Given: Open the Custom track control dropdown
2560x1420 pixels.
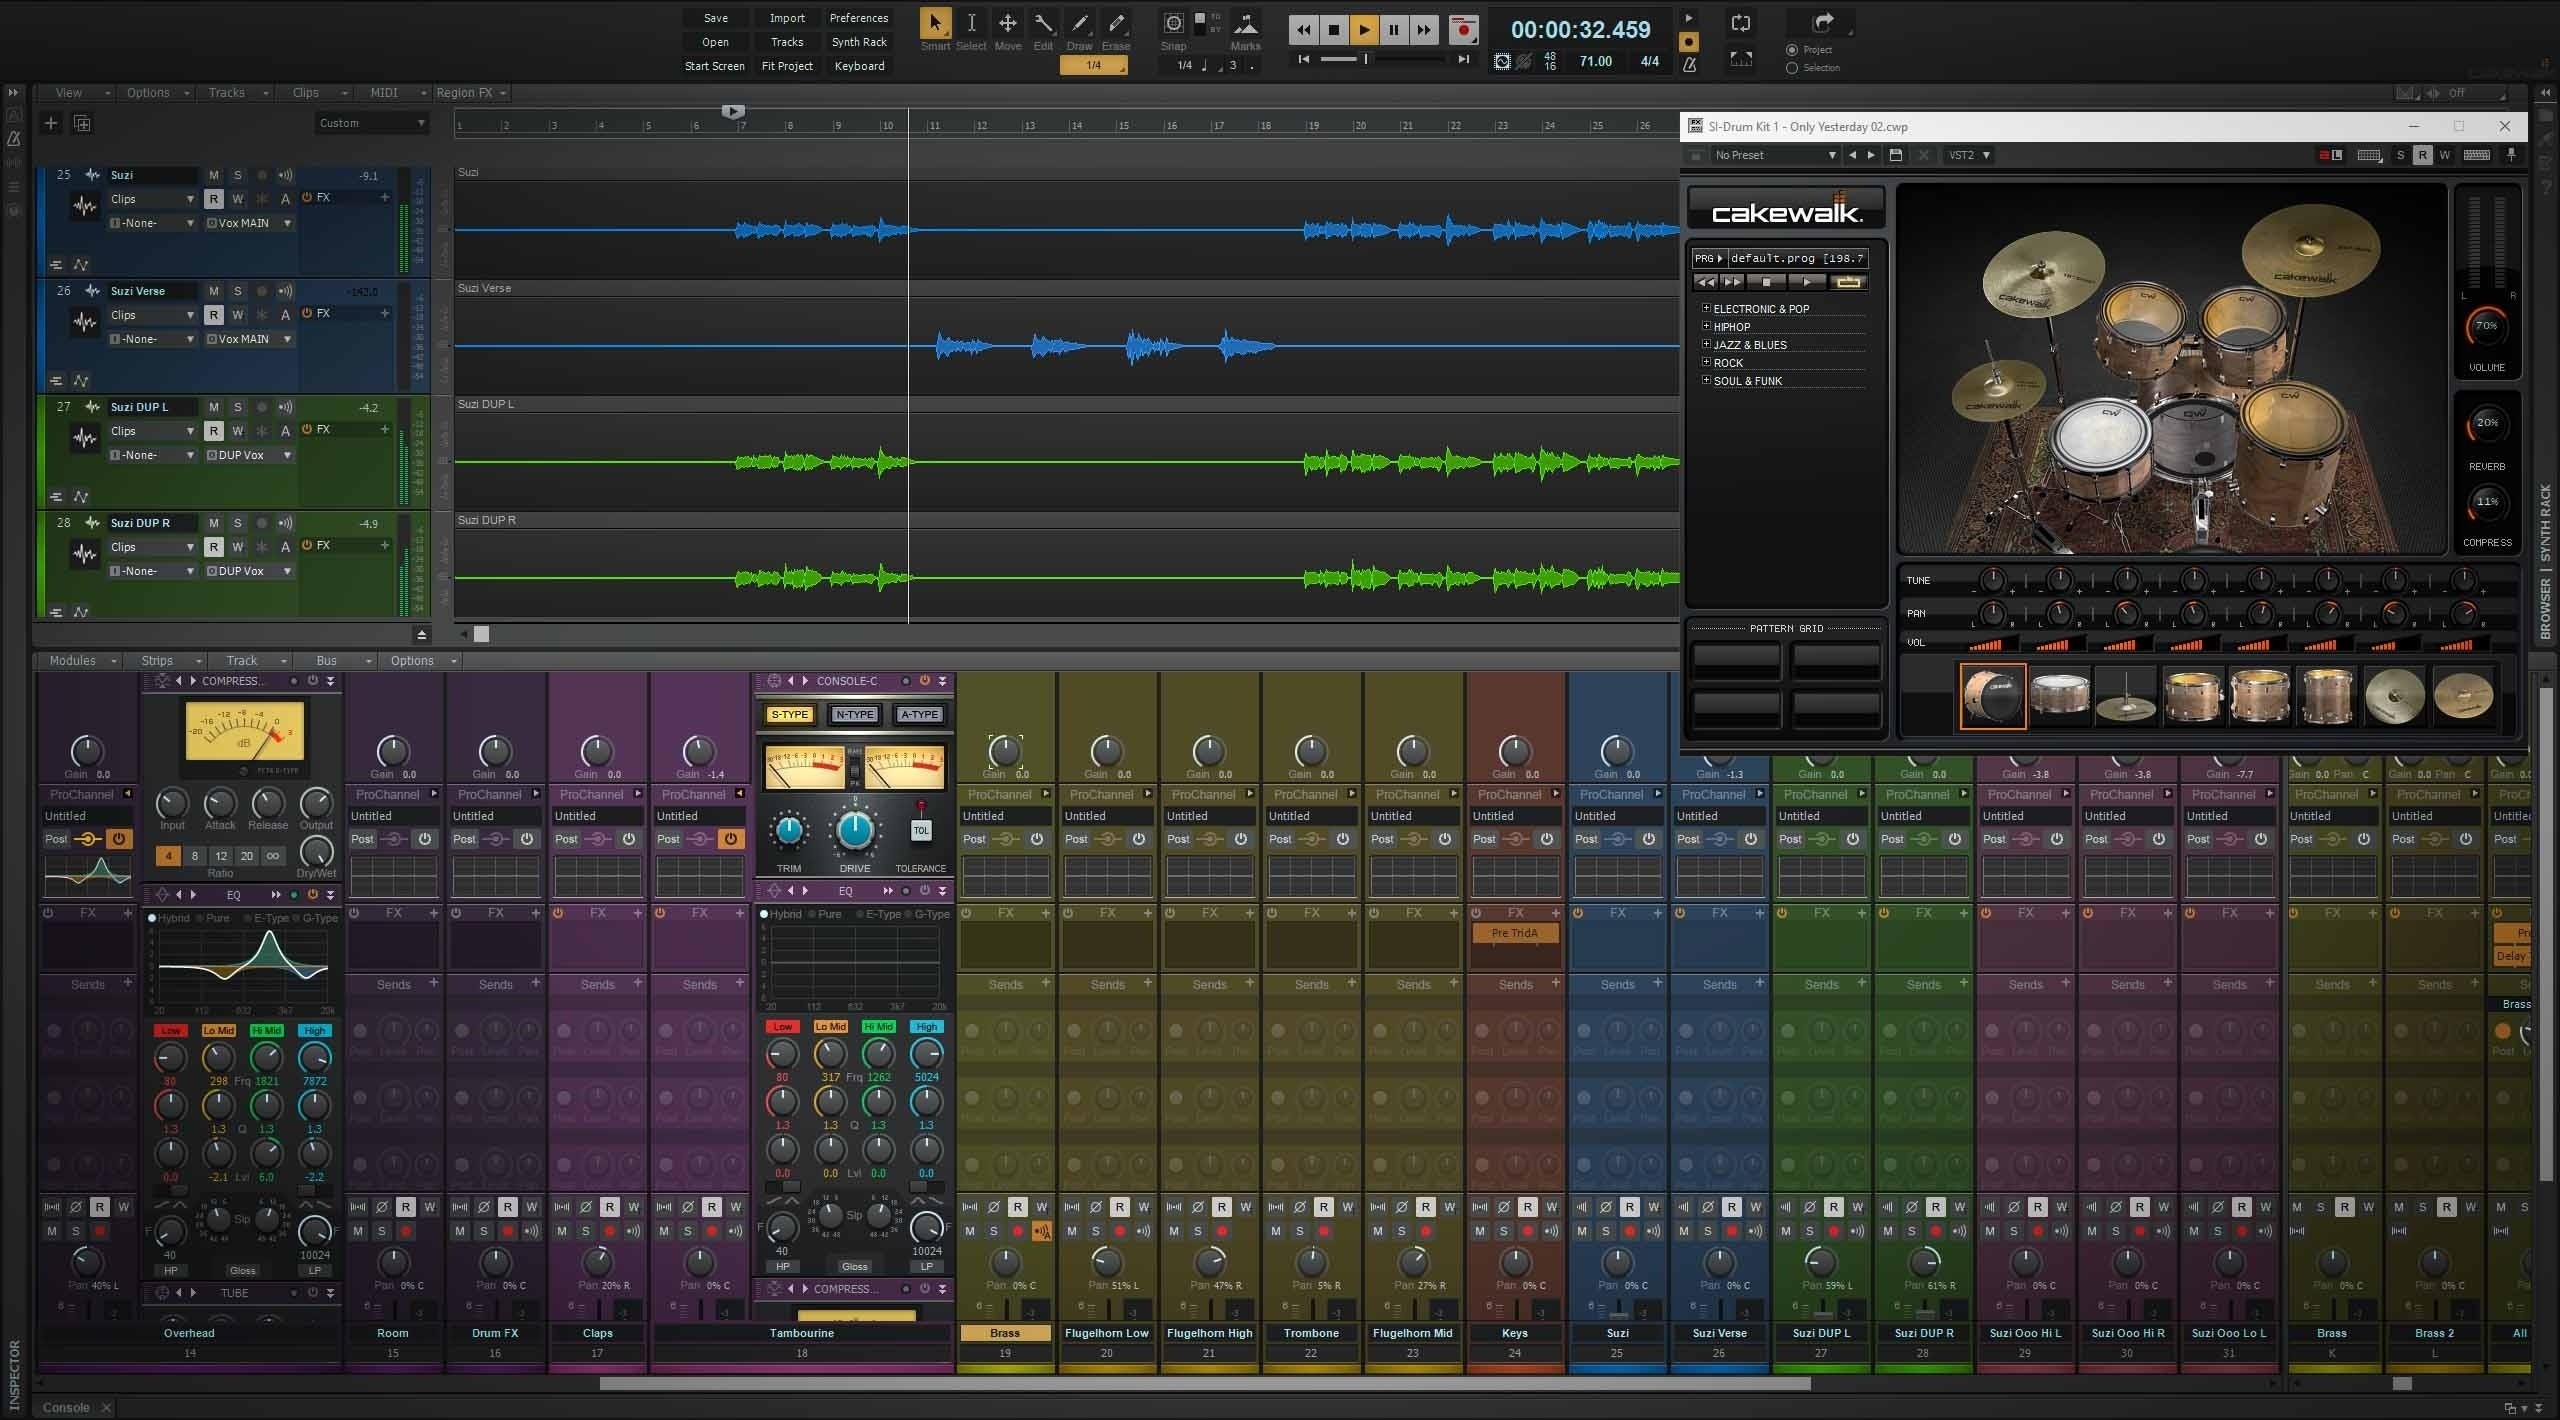Looking at the screenshot, I should click(x=372, y=123).
